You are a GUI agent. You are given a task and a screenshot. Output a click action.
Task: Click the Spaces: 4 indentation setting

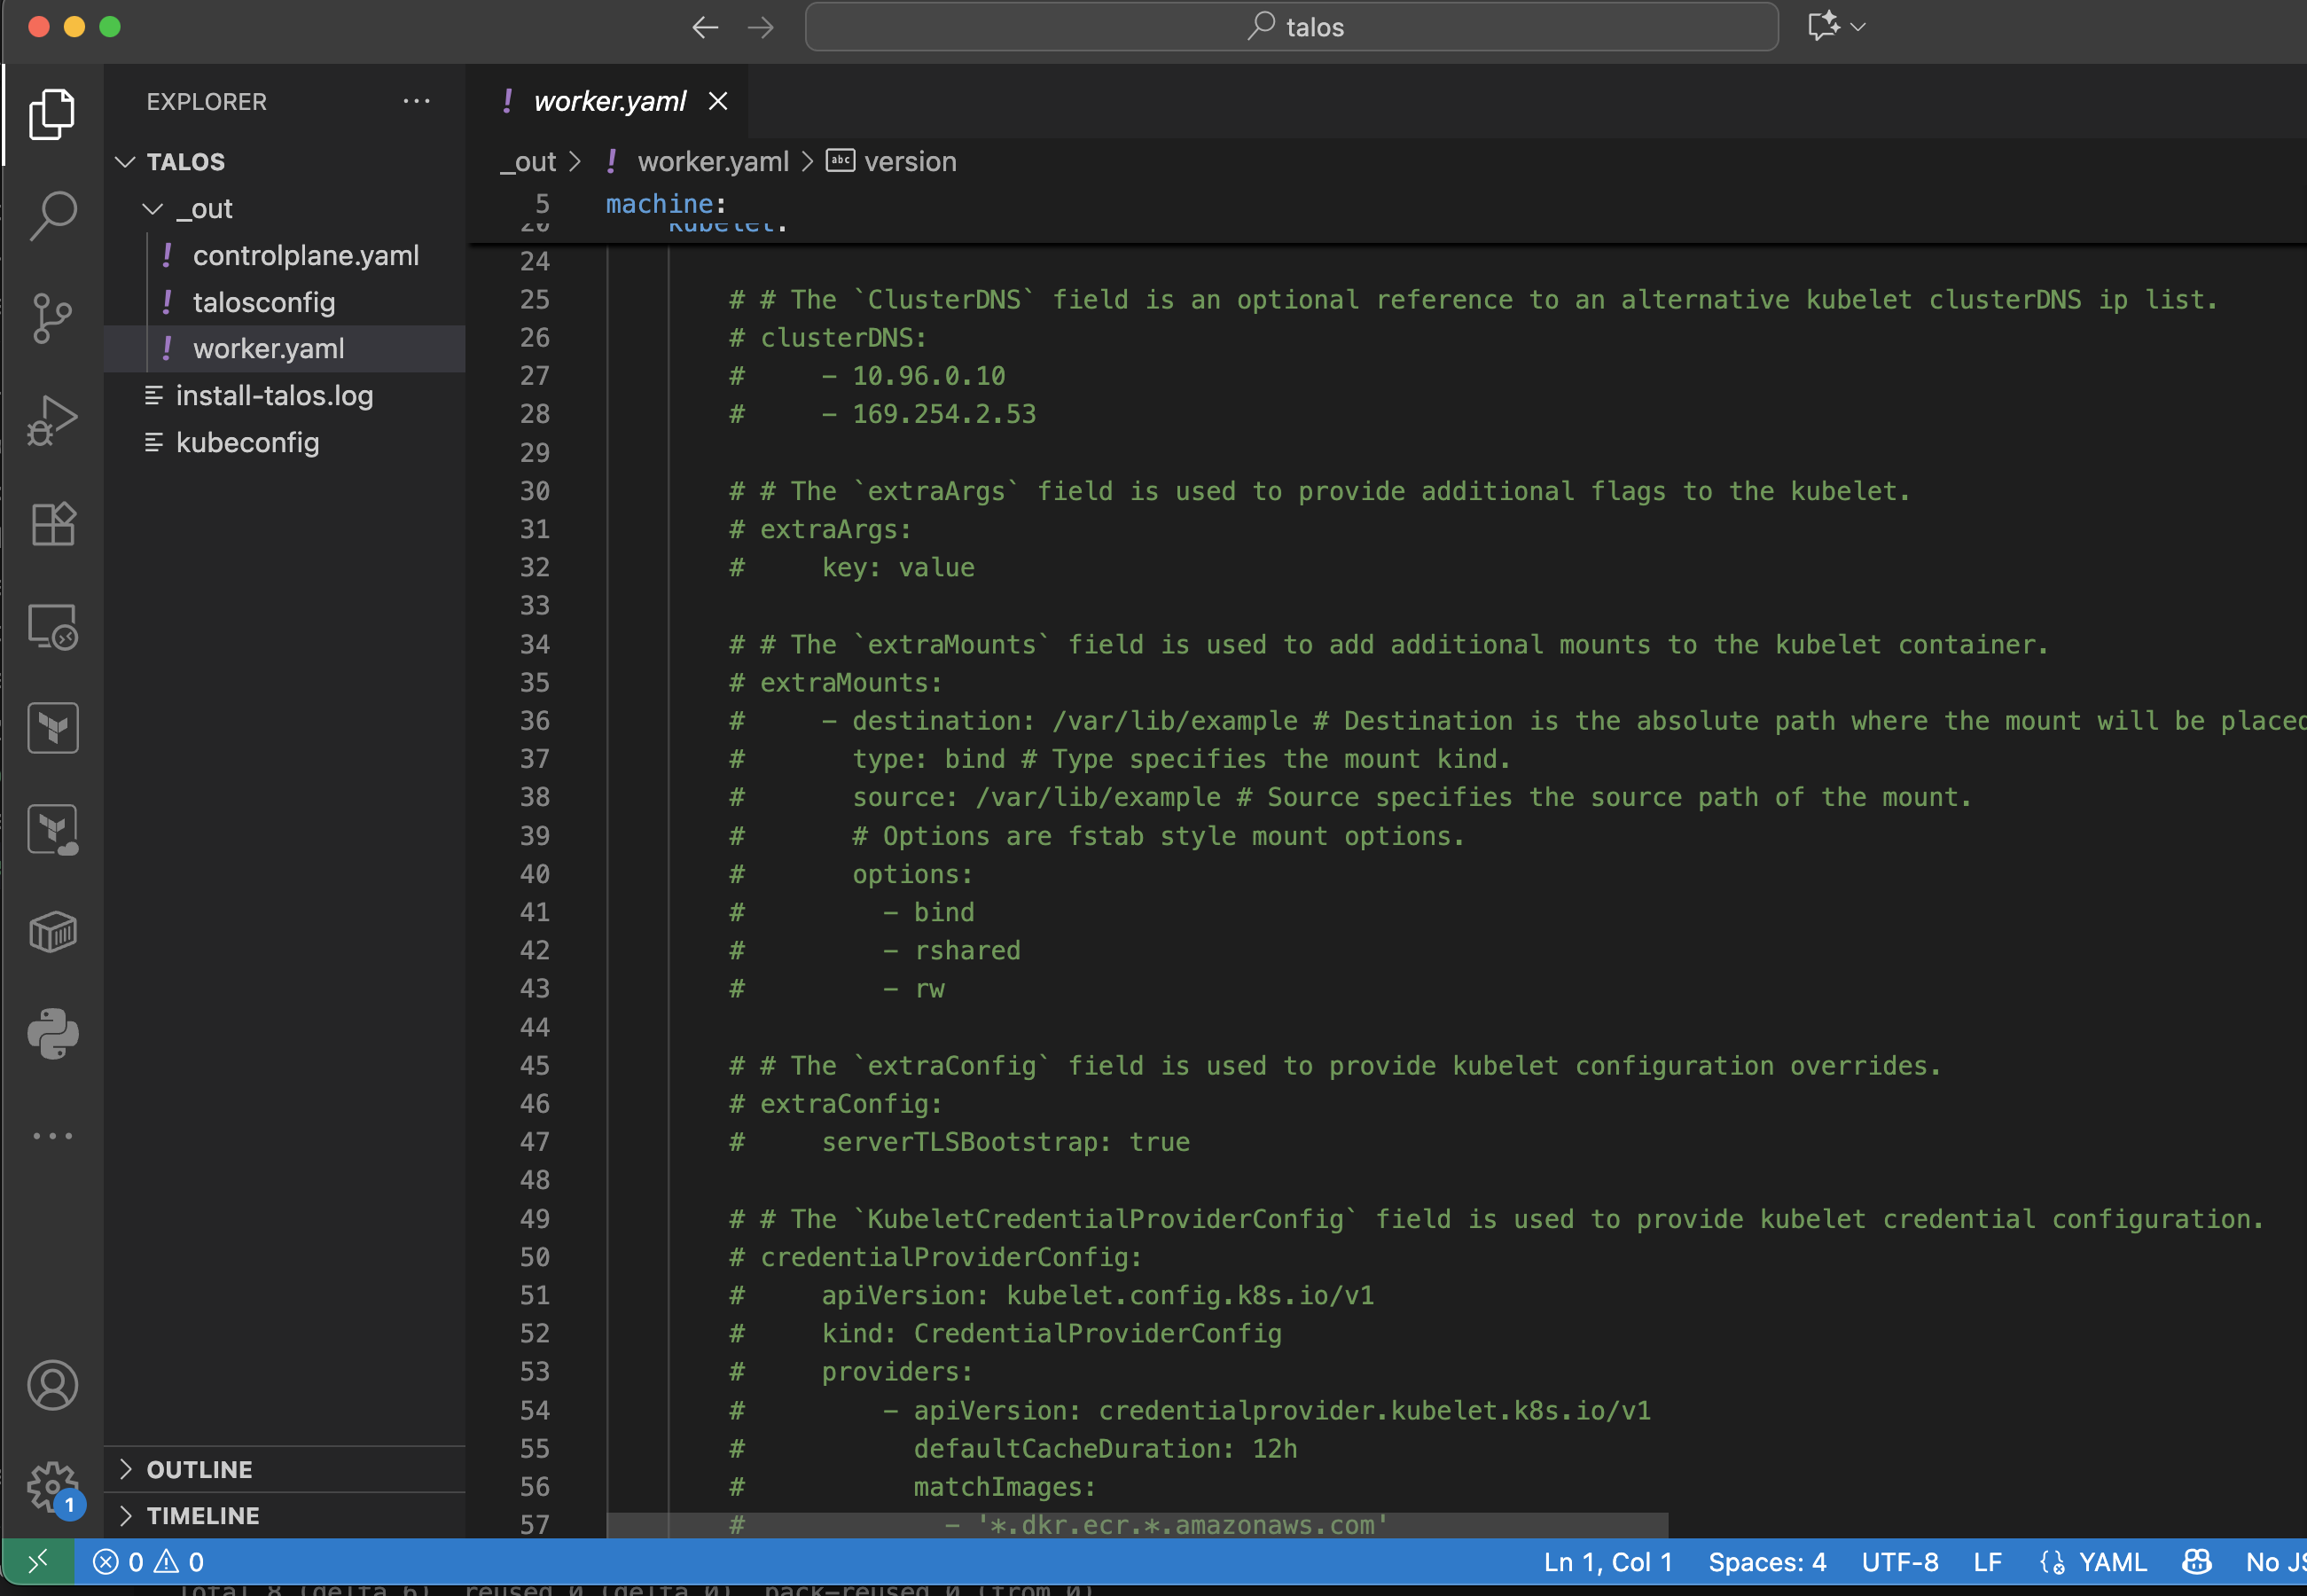1766,1562
